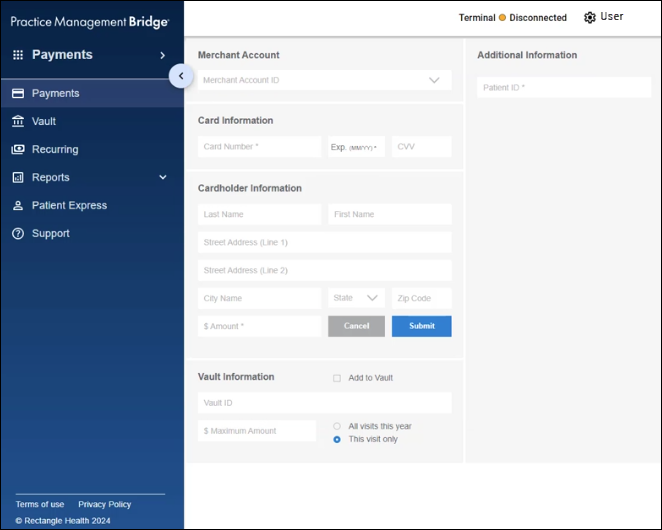This screenshot has width=662, height=530.
Task: Expand the Reports submenu chevron
Action: (163, 177)
